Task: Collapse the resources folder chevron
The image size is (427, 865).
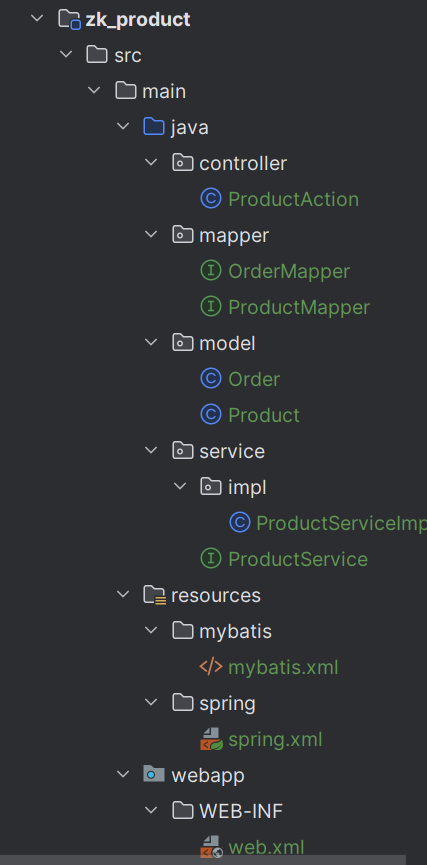Action: click(122, 595)
